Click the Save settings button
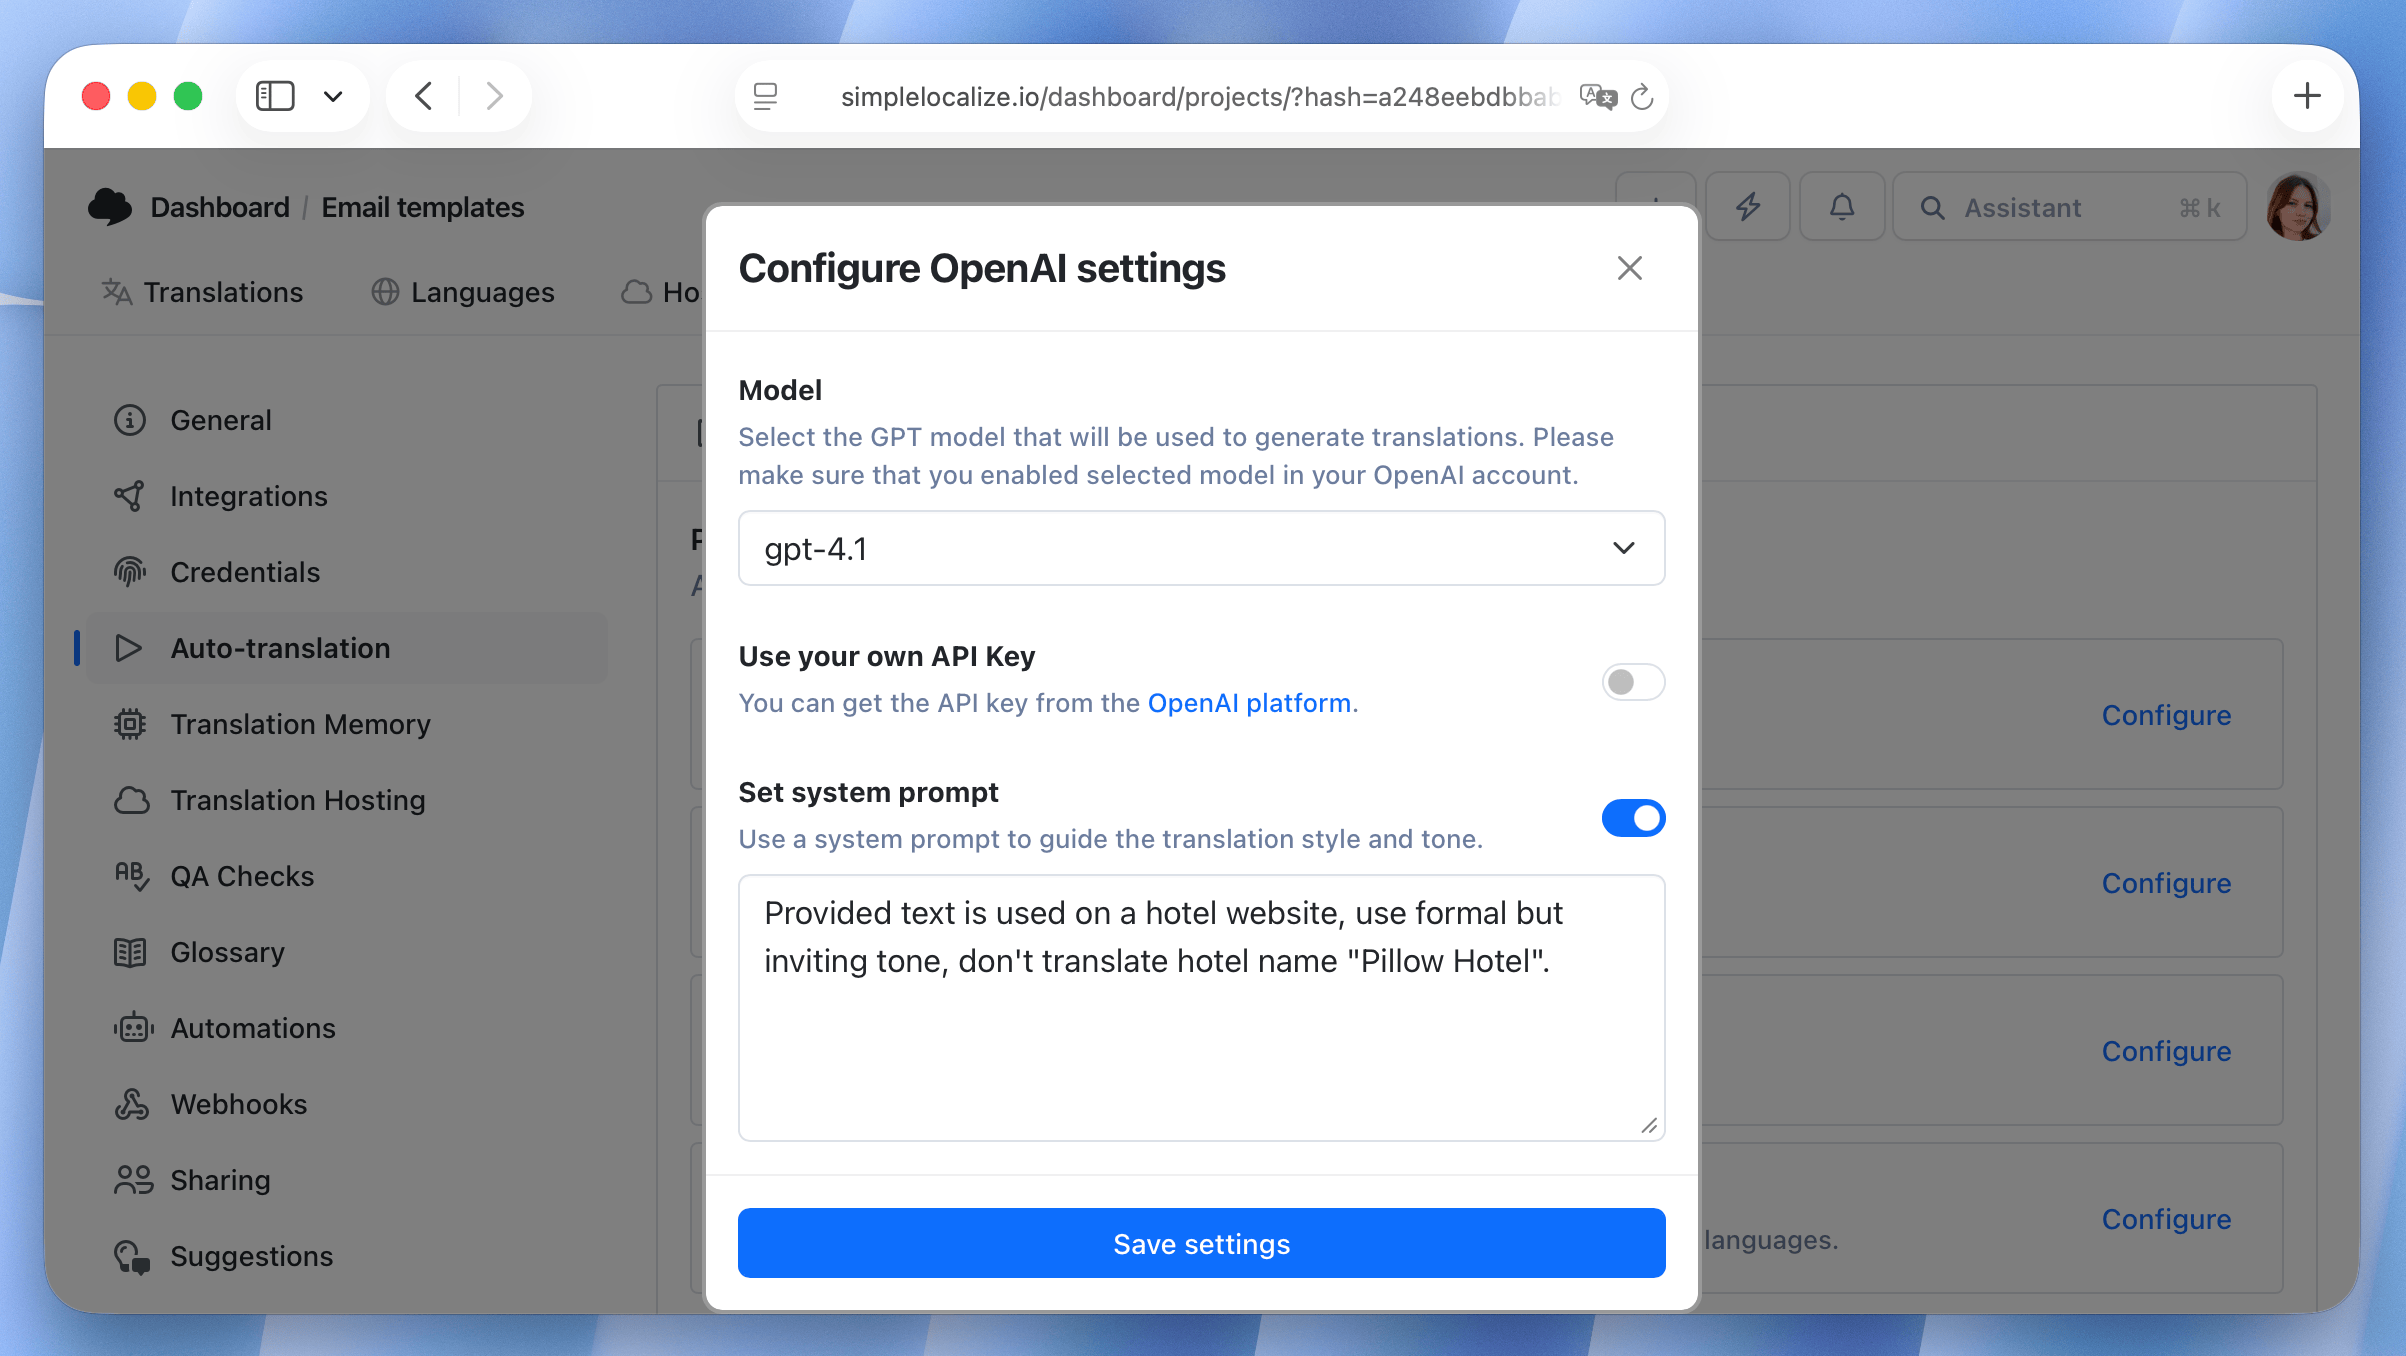Viewport: 2406px width, 1356px height. click(x=1201, y=1243)
